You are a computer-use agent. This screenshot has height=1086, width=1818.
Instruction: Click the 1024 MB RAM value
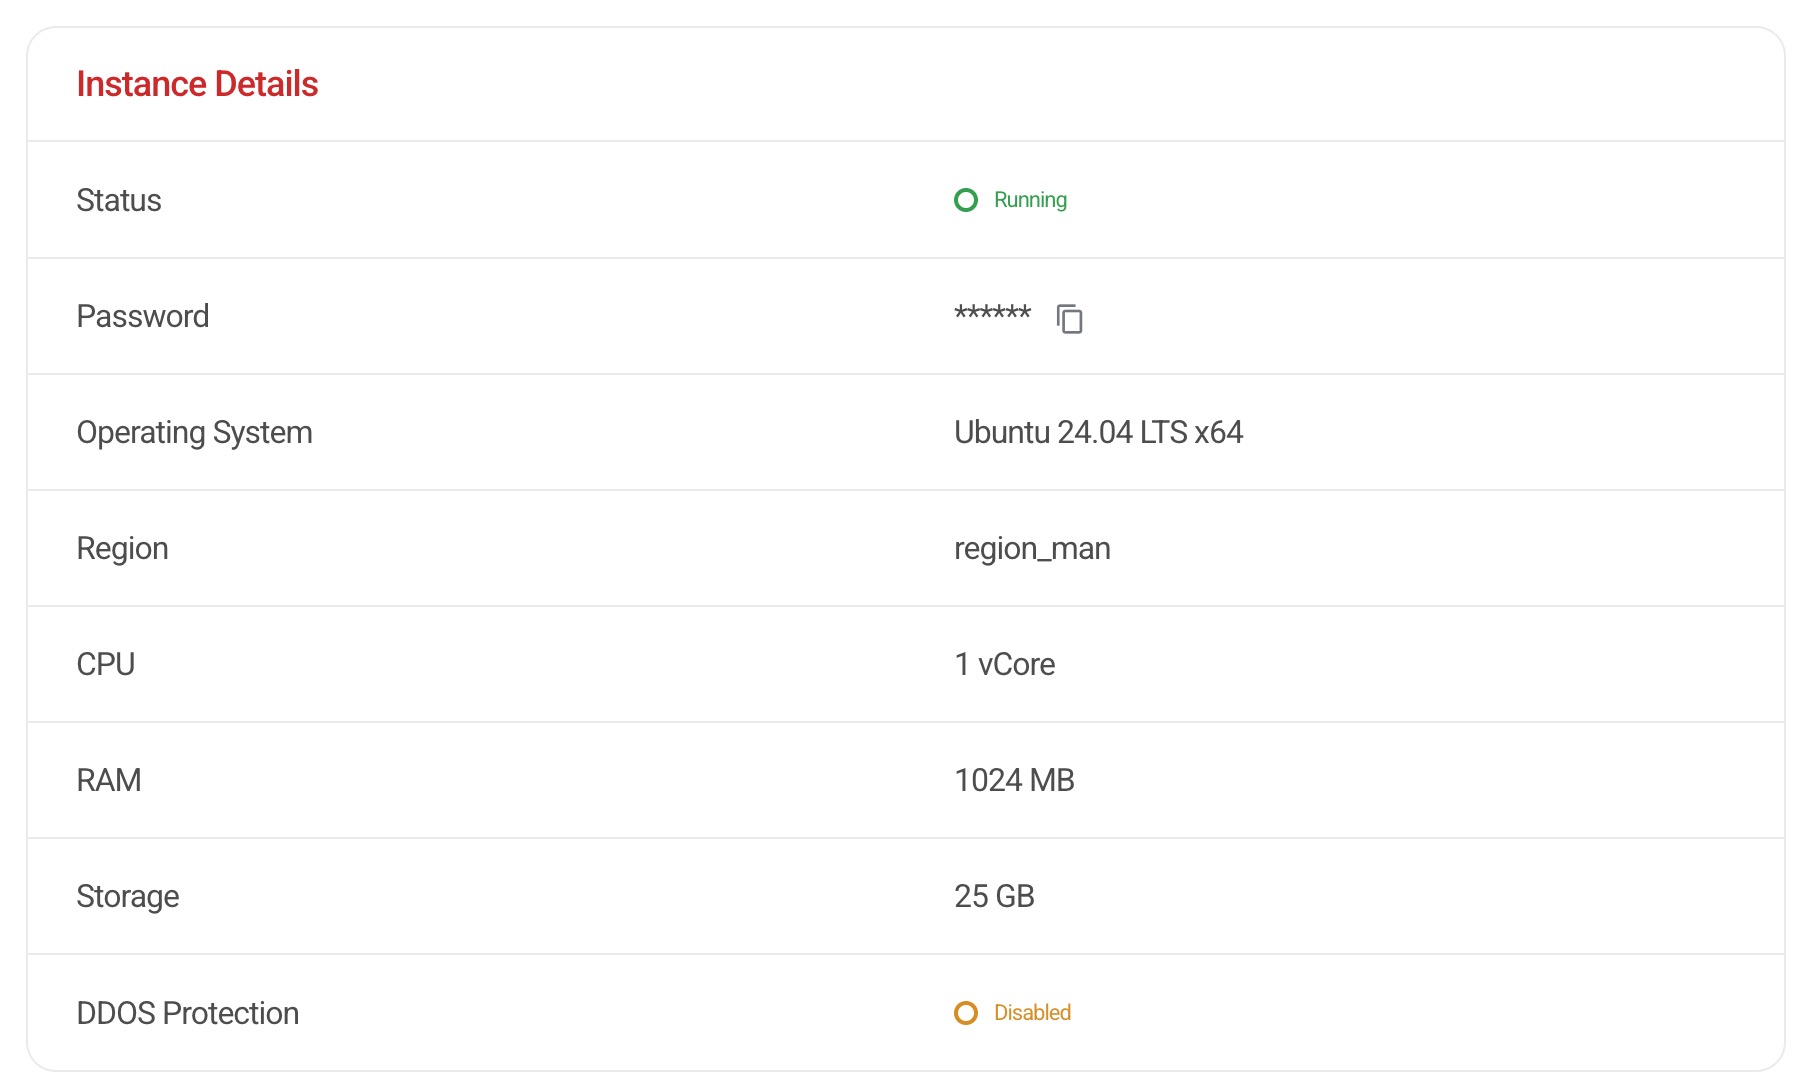[1014, 780]
